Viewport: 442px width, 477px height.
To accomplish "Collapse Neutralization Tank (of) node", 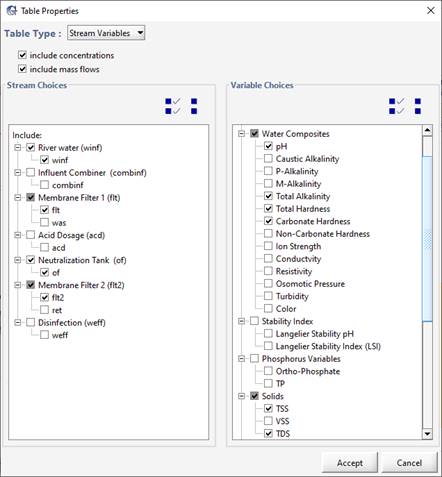I will (x=18, y=260).
